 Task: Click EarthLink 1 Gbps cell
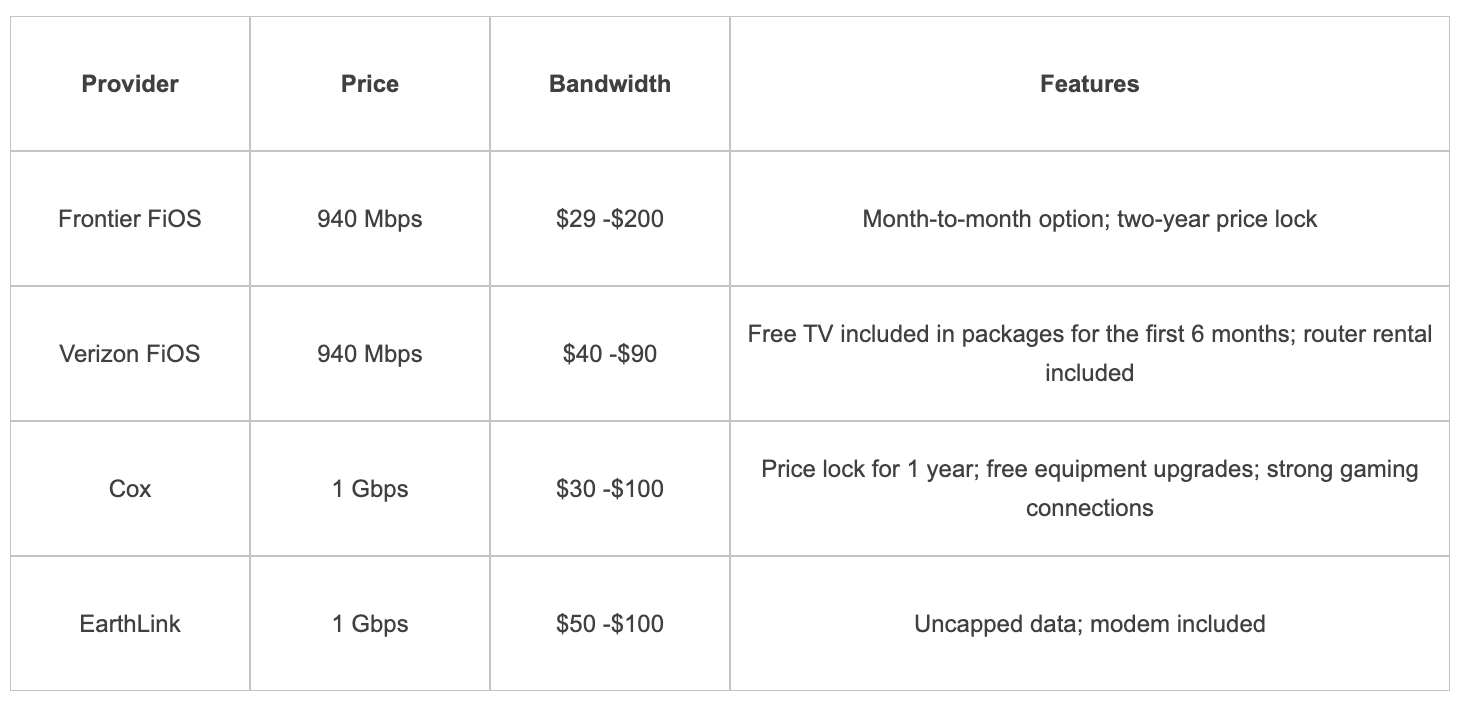pyautogui.click(x=370, y=623)
